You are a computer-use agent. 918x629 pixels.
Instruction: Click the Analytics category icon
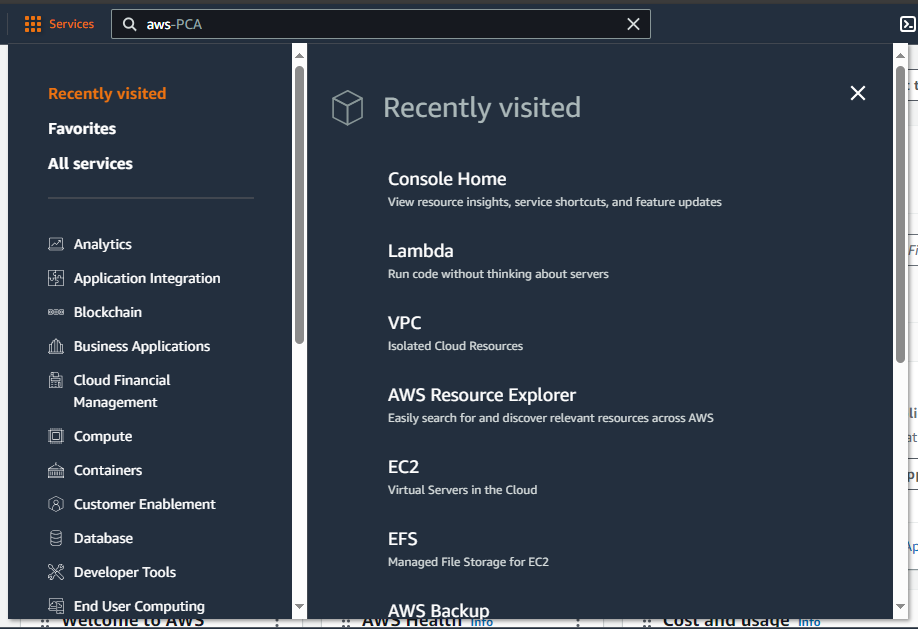[56, 244]
